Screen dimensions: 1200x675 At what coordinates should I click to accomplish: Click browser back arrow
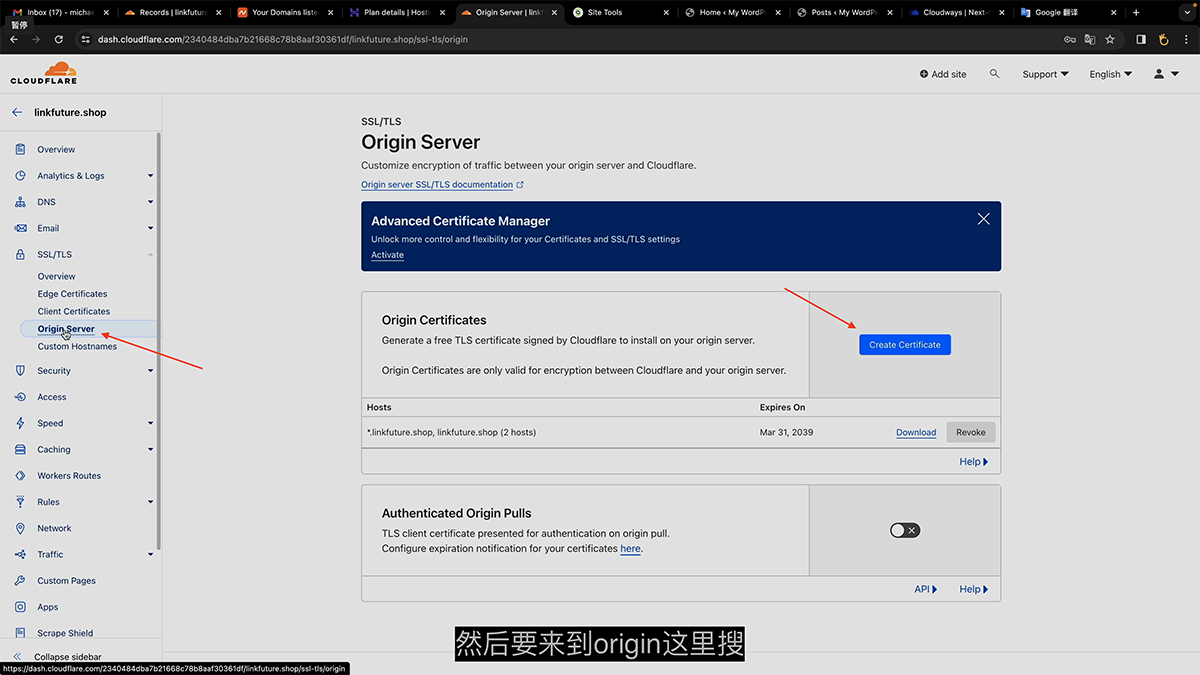(x=14, y=39)
